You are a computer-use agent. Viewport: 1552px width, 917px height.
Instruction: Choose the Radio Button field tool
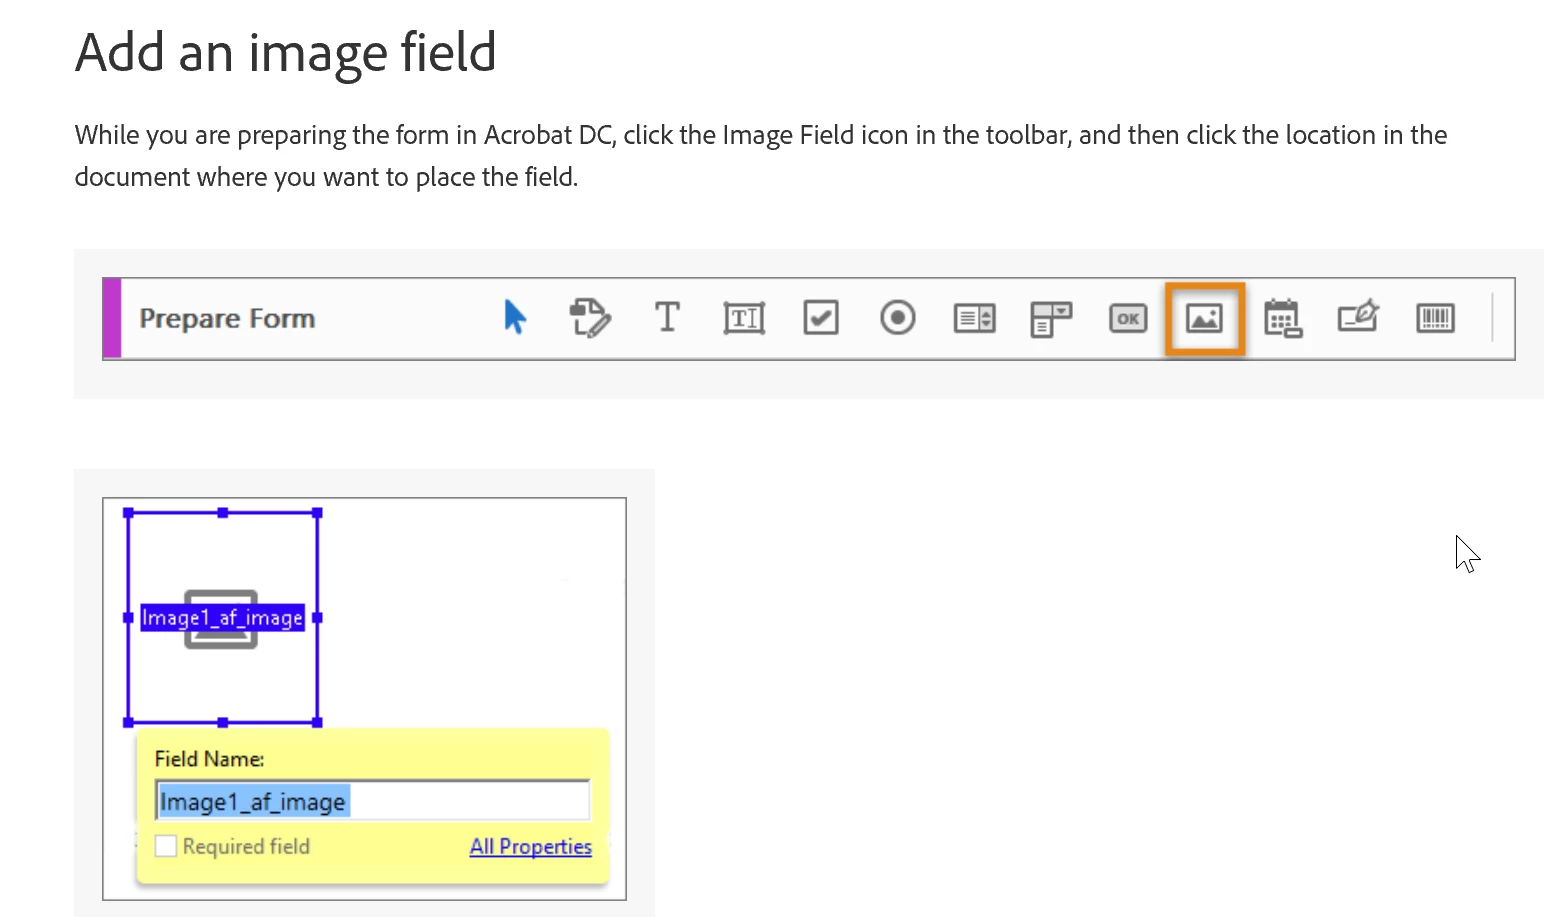(x=898, y=318)
